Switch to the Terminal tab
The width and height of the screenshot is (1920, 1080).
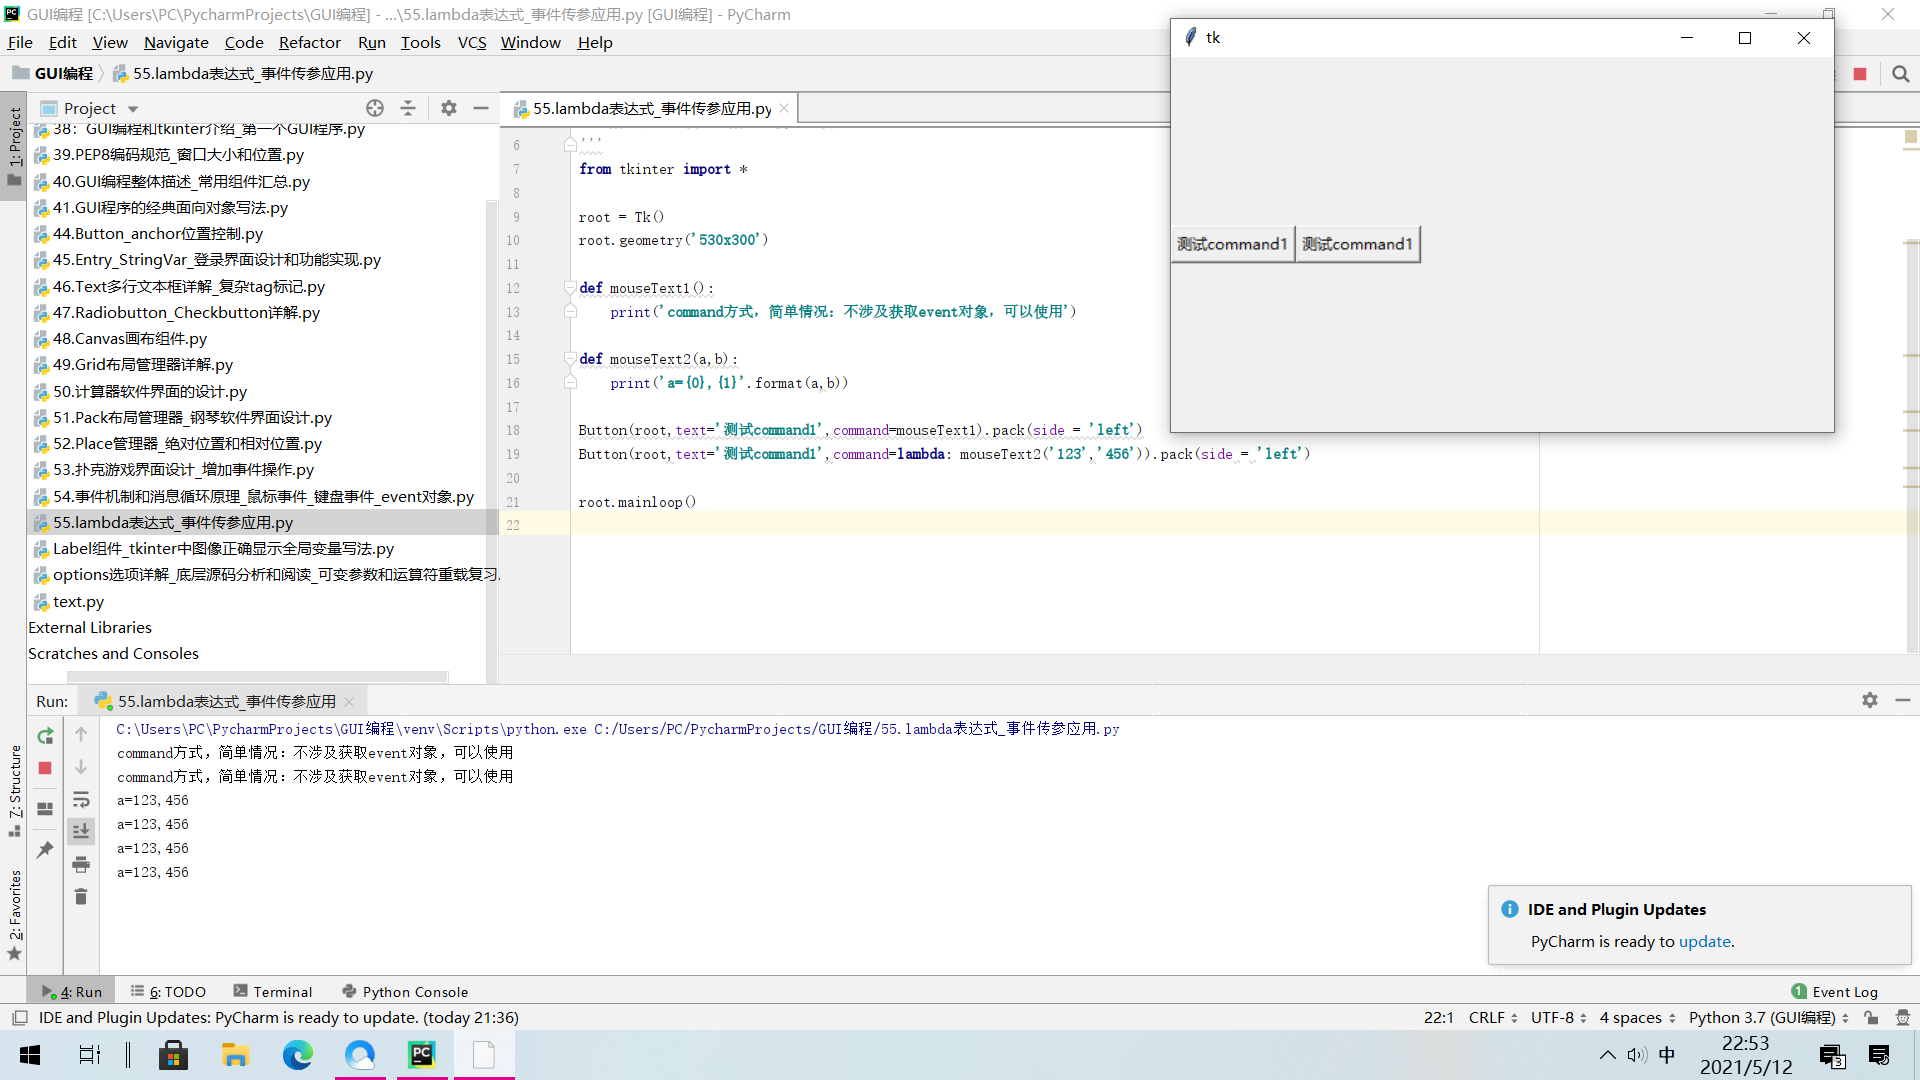coord(273,991)
